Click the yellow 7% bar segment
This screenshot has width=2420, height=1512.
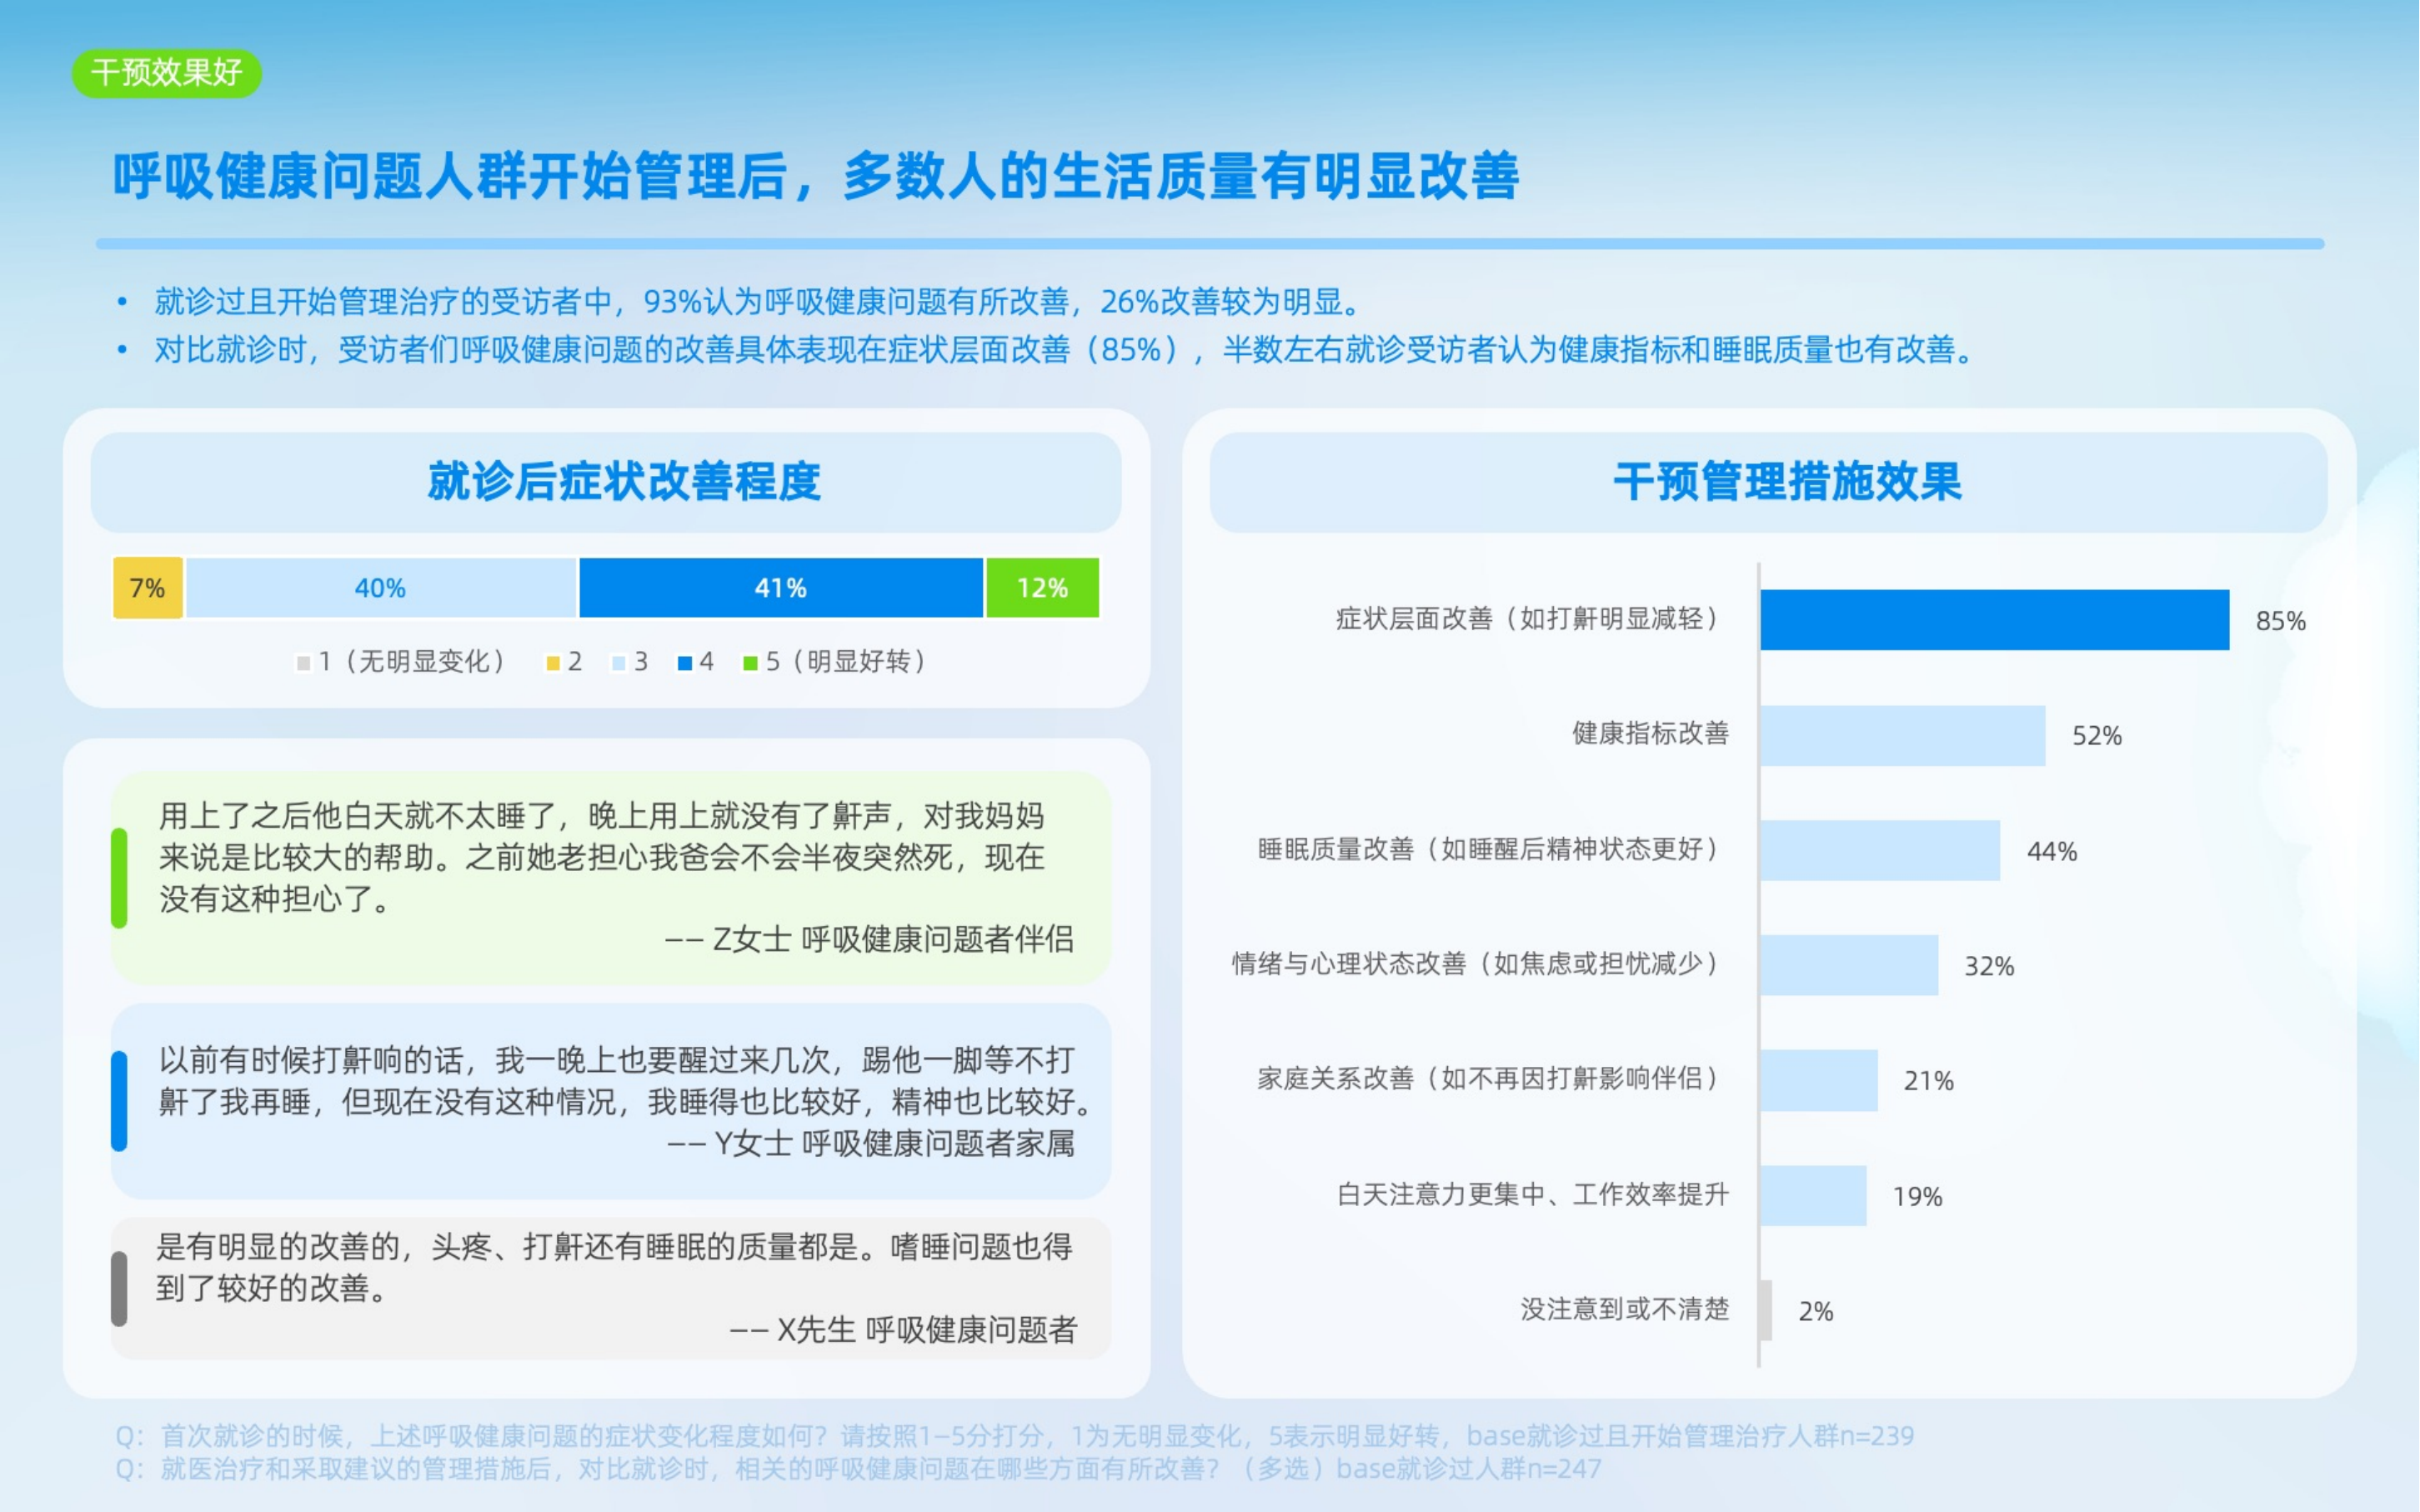(147, 588)
